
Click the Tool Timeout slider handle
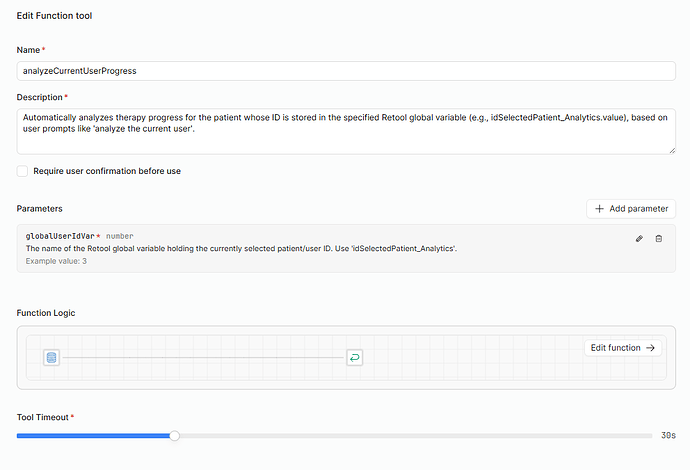pyautogui.click(x=175, y=435)
